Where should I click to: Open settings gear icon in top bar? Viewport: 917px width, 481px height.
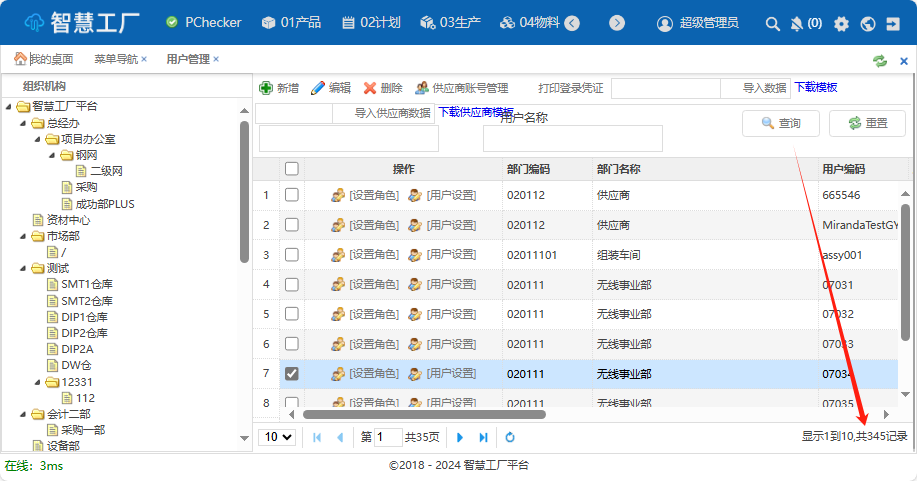click(841, 23)
